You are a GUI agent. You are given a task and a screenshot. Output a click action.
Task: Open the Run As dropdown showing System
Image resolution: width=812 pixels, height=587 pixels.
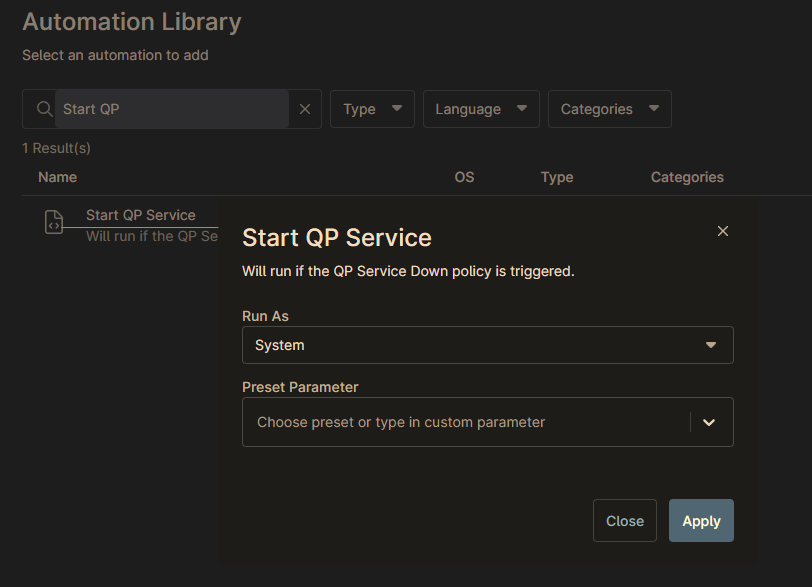point(487,344)
